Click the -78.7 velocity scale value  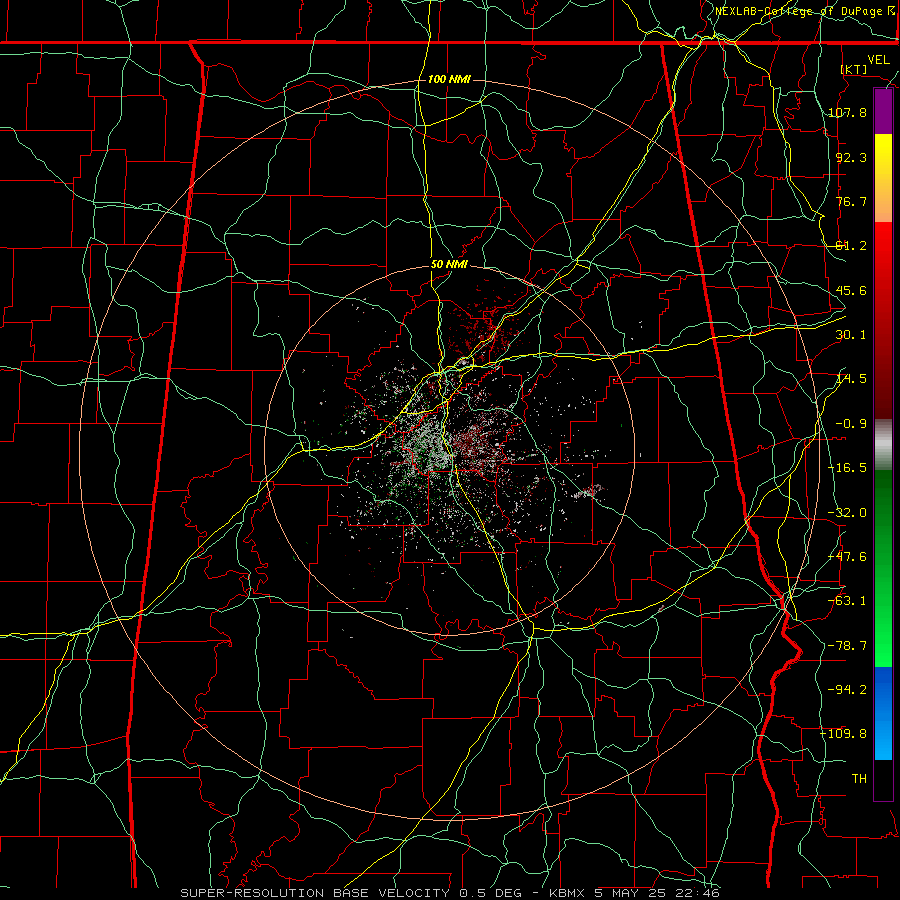point(848,646)
